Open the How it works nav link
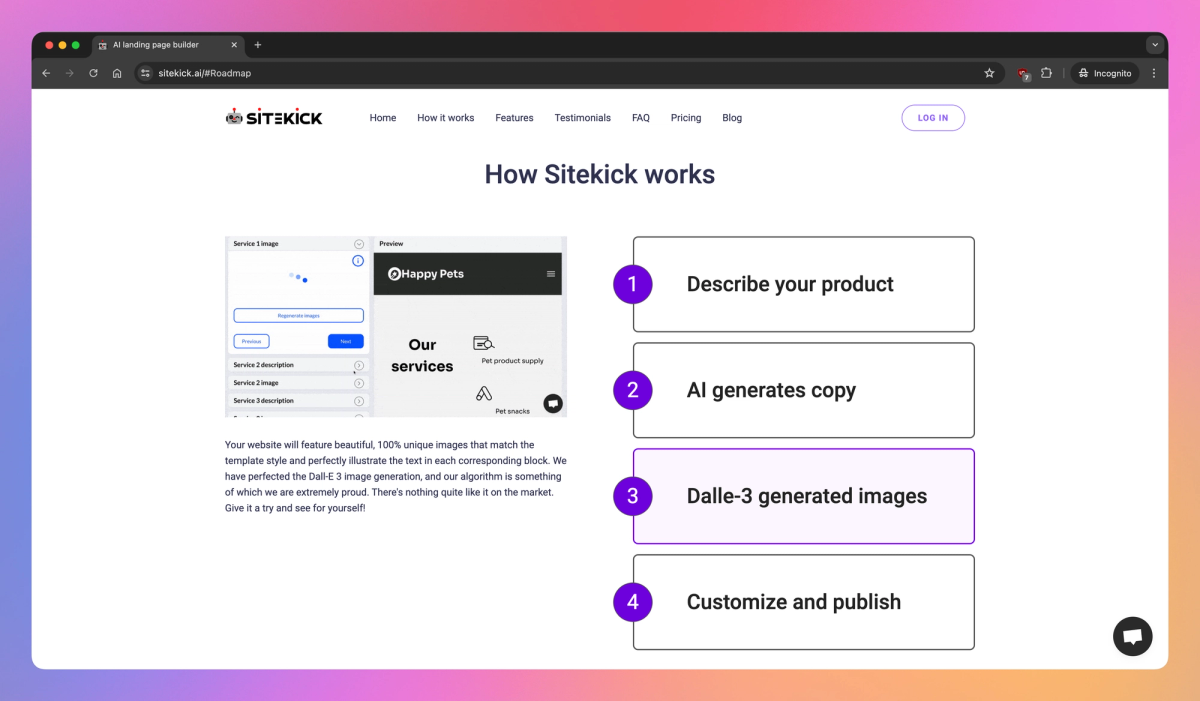The image size is (1200, 701). 446,118
